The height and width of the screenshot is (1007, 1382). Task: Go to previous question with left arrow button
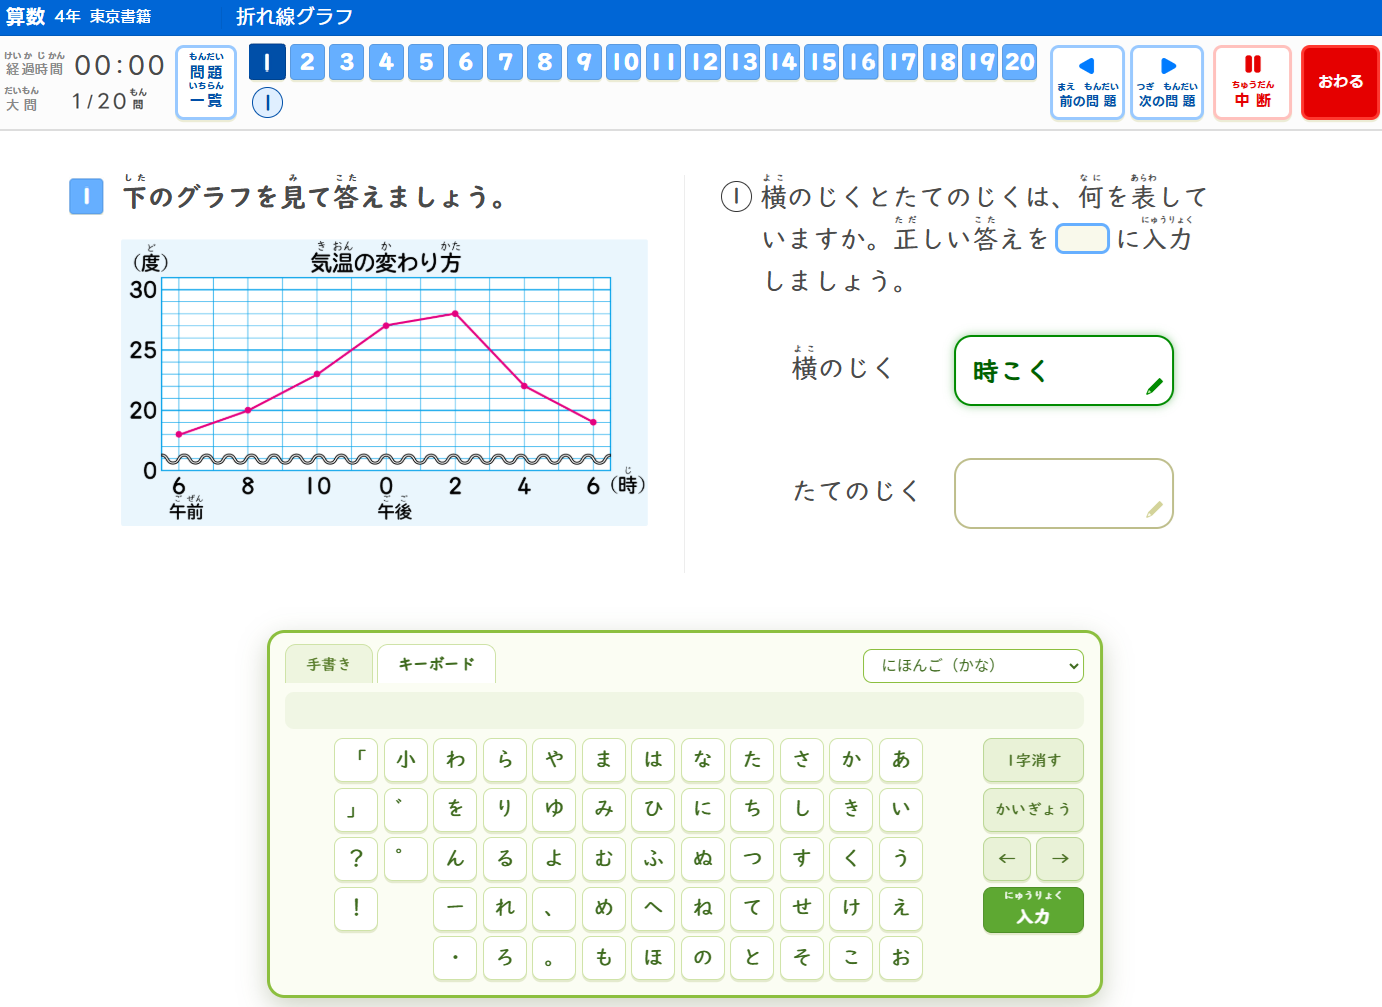[x=1087, y=82]
